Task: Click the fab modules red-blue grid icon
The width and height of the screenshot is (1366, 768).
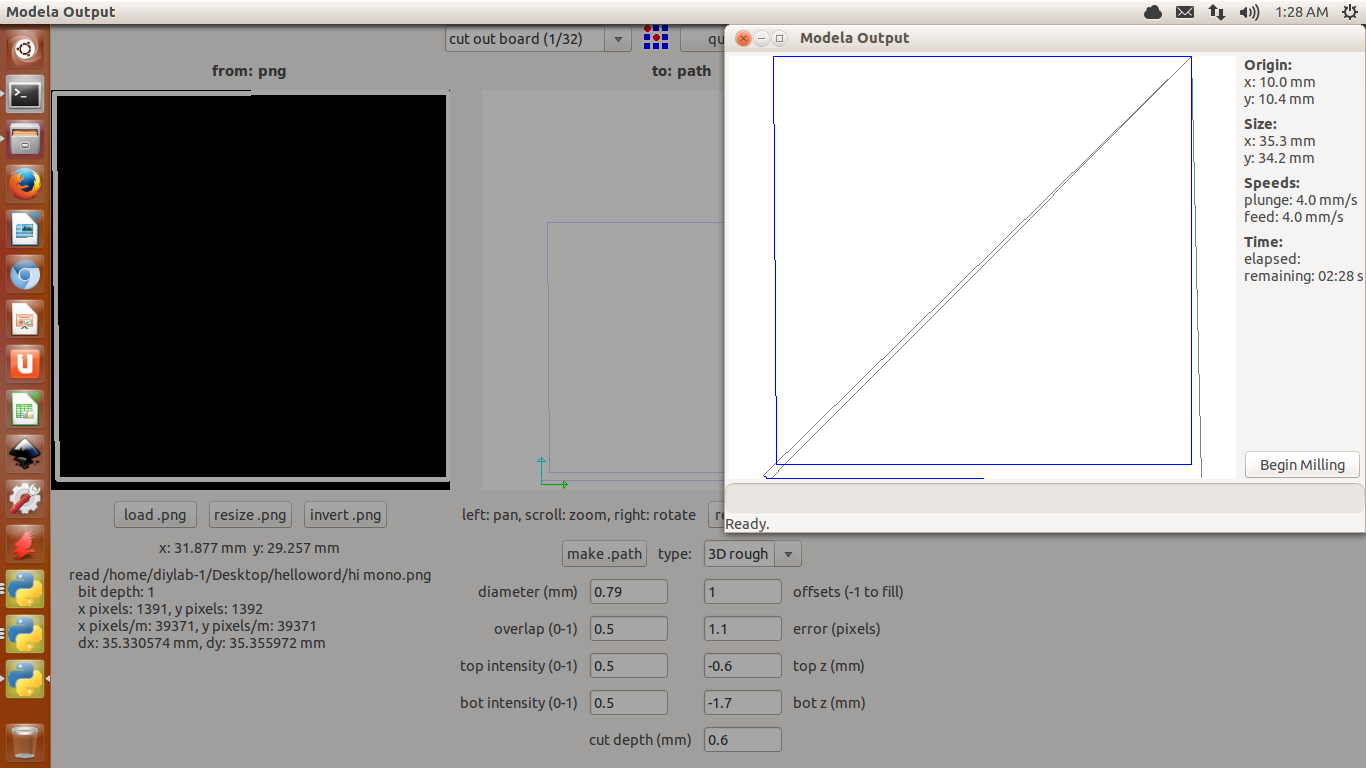Action: 656,39
